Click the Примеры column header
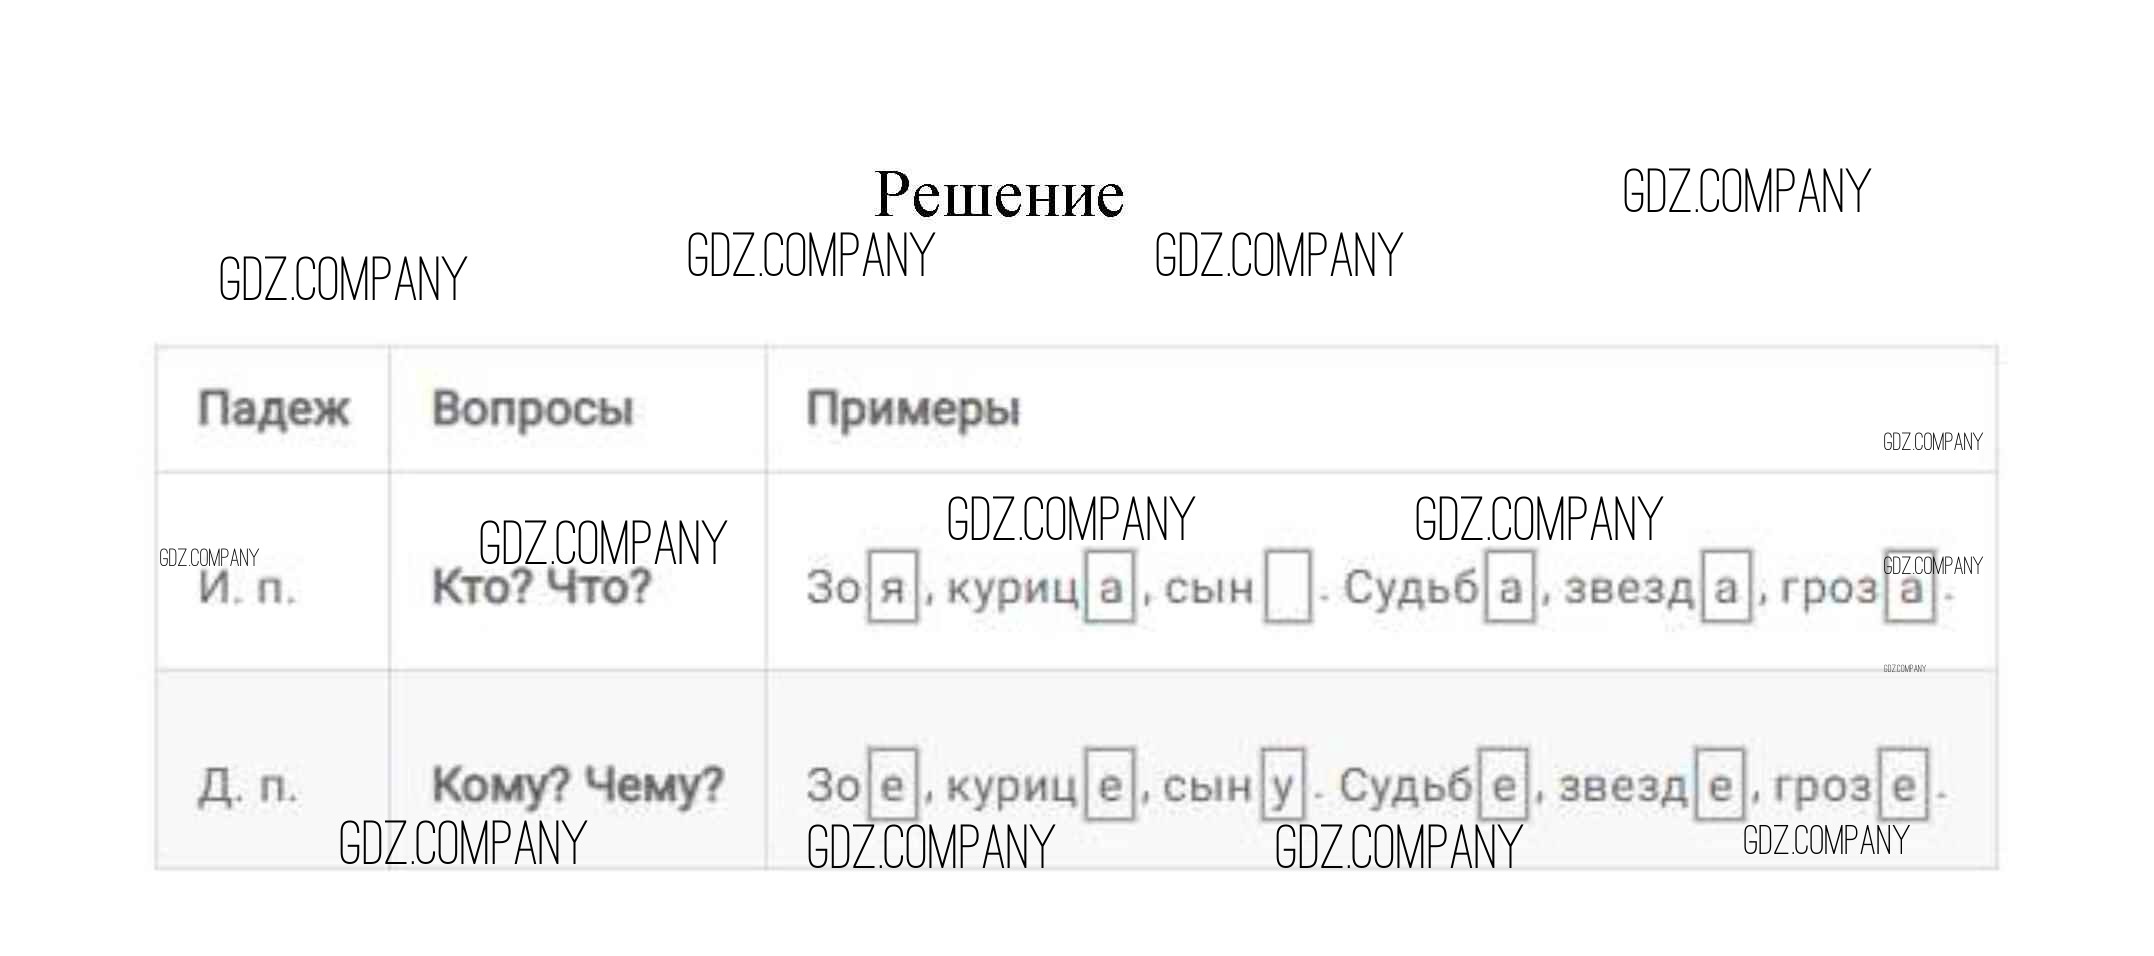The image size is (2154, 956). [x=913, y=409]
